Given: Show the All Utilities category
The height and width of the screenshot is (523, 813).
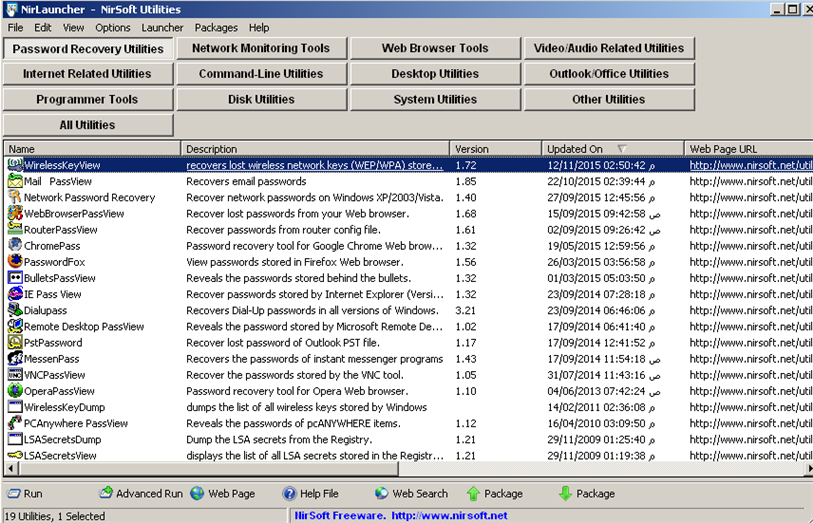Looking at the screenshot, I should [x=88, y=125].
